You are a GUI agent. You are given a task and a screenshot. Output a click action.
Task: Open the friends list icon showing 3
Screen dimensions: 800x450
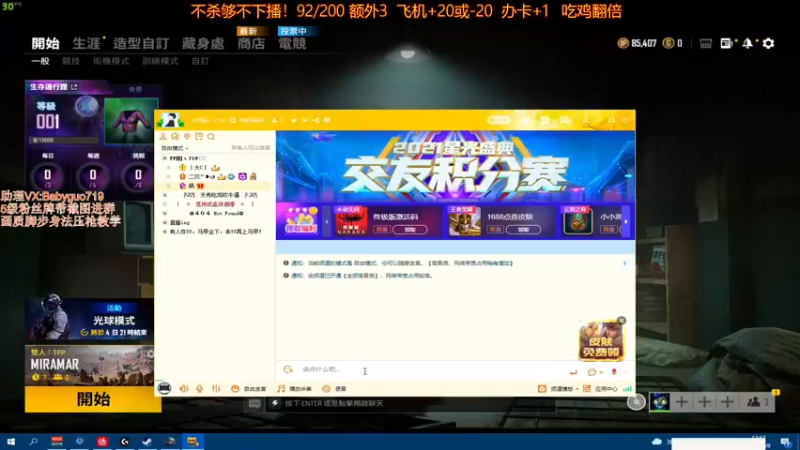(x=758, y=402)
